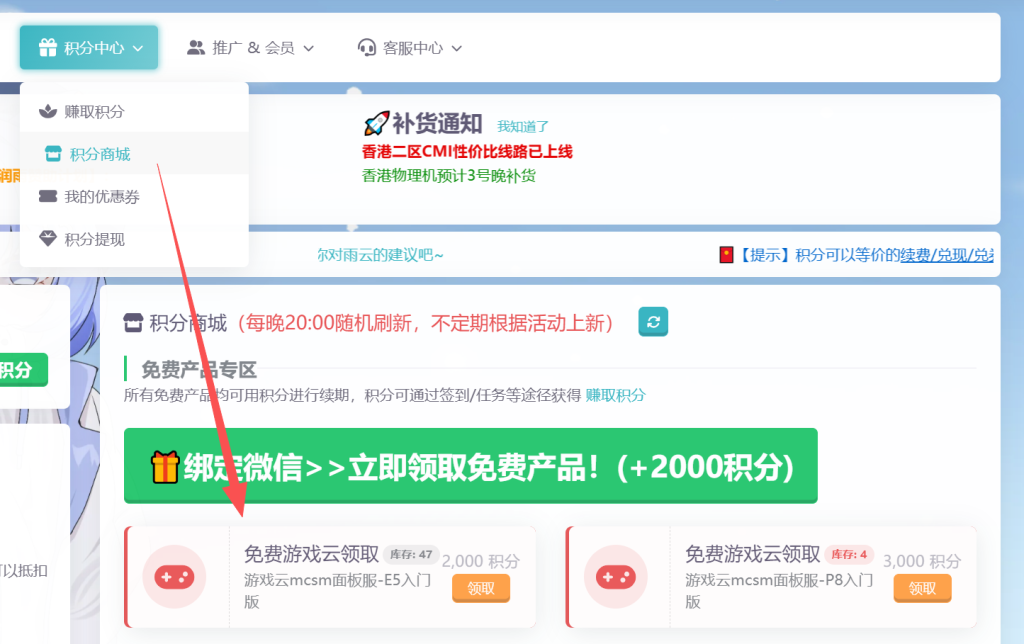Click the coupon icon beside 我的优惠券

47,196
